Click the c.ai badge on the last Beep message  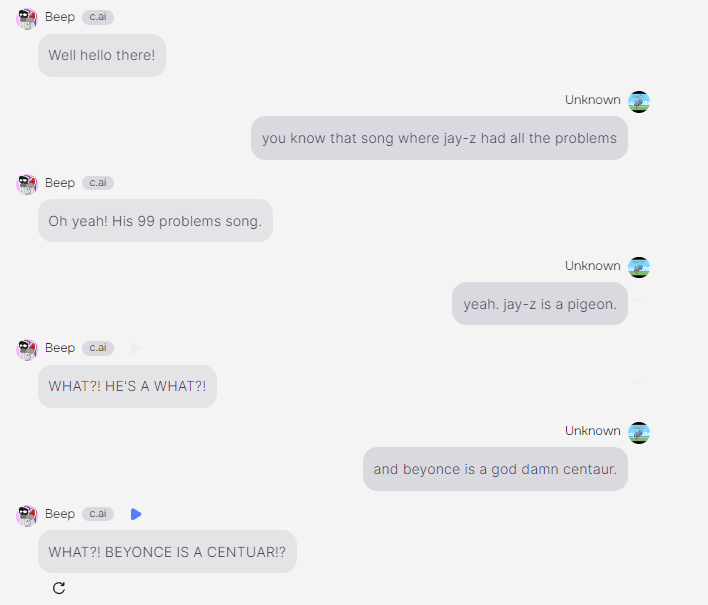[98, 514]
